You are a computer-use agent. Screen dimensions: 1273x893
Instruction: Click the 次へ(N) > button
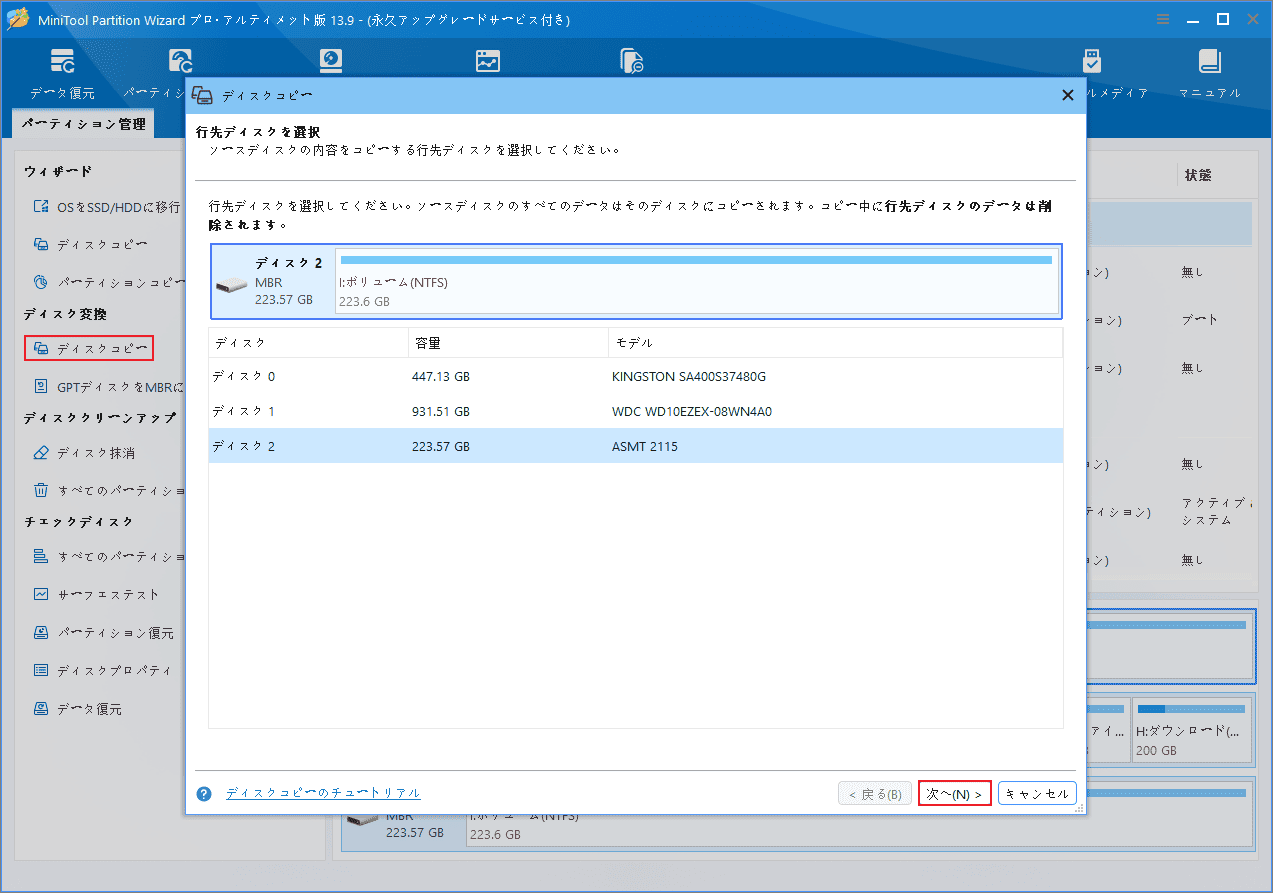coord(954,794)
